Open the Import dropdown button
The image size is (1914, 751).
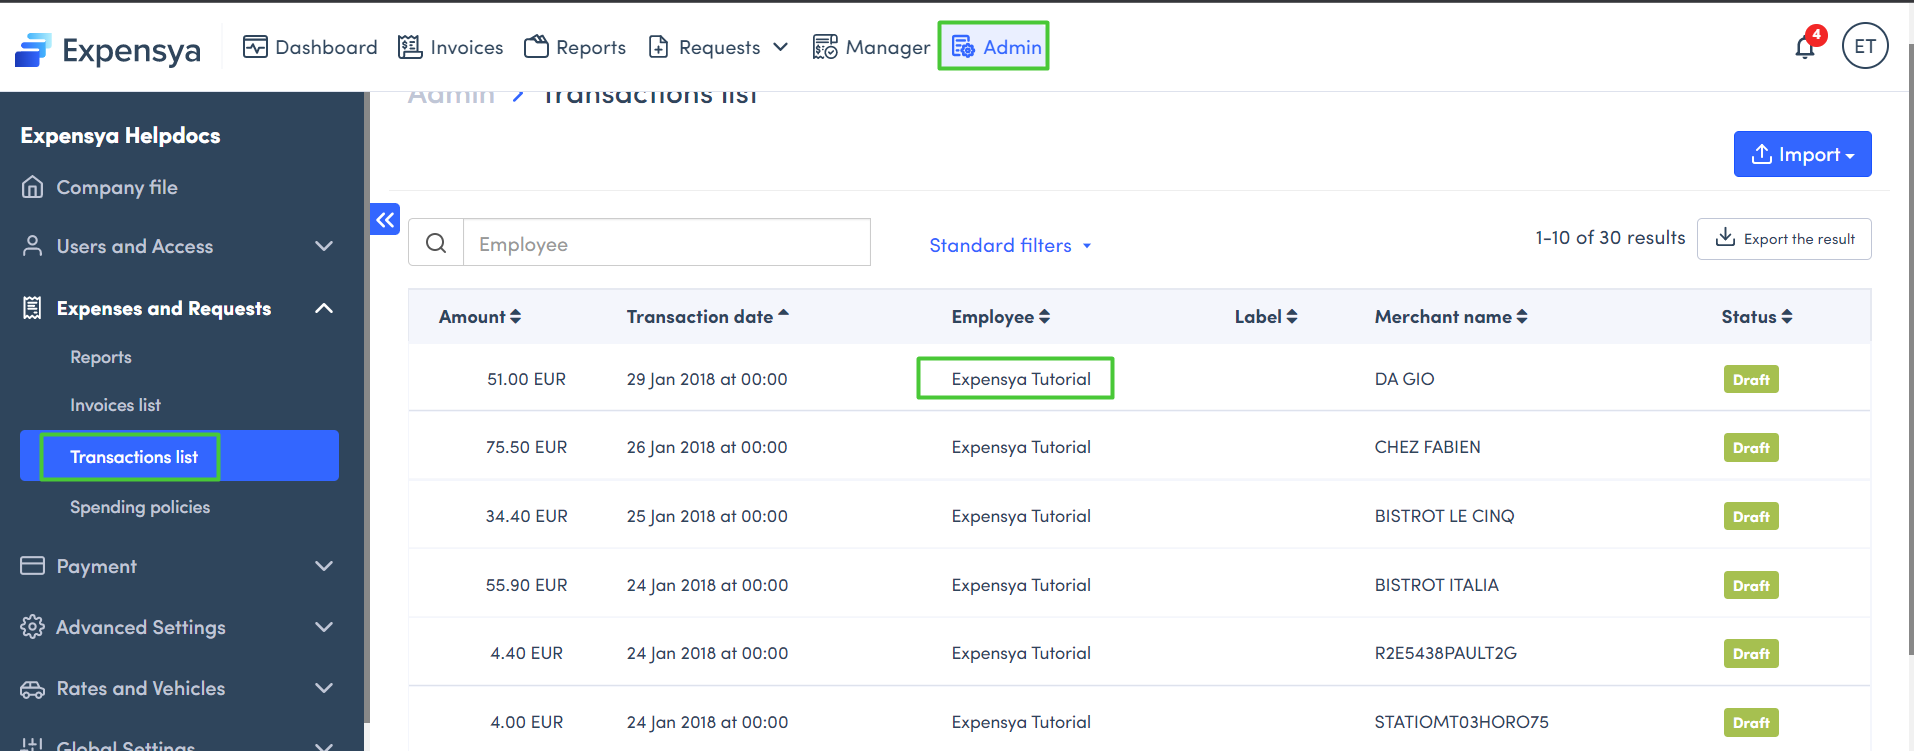(x=1802, y=155)
